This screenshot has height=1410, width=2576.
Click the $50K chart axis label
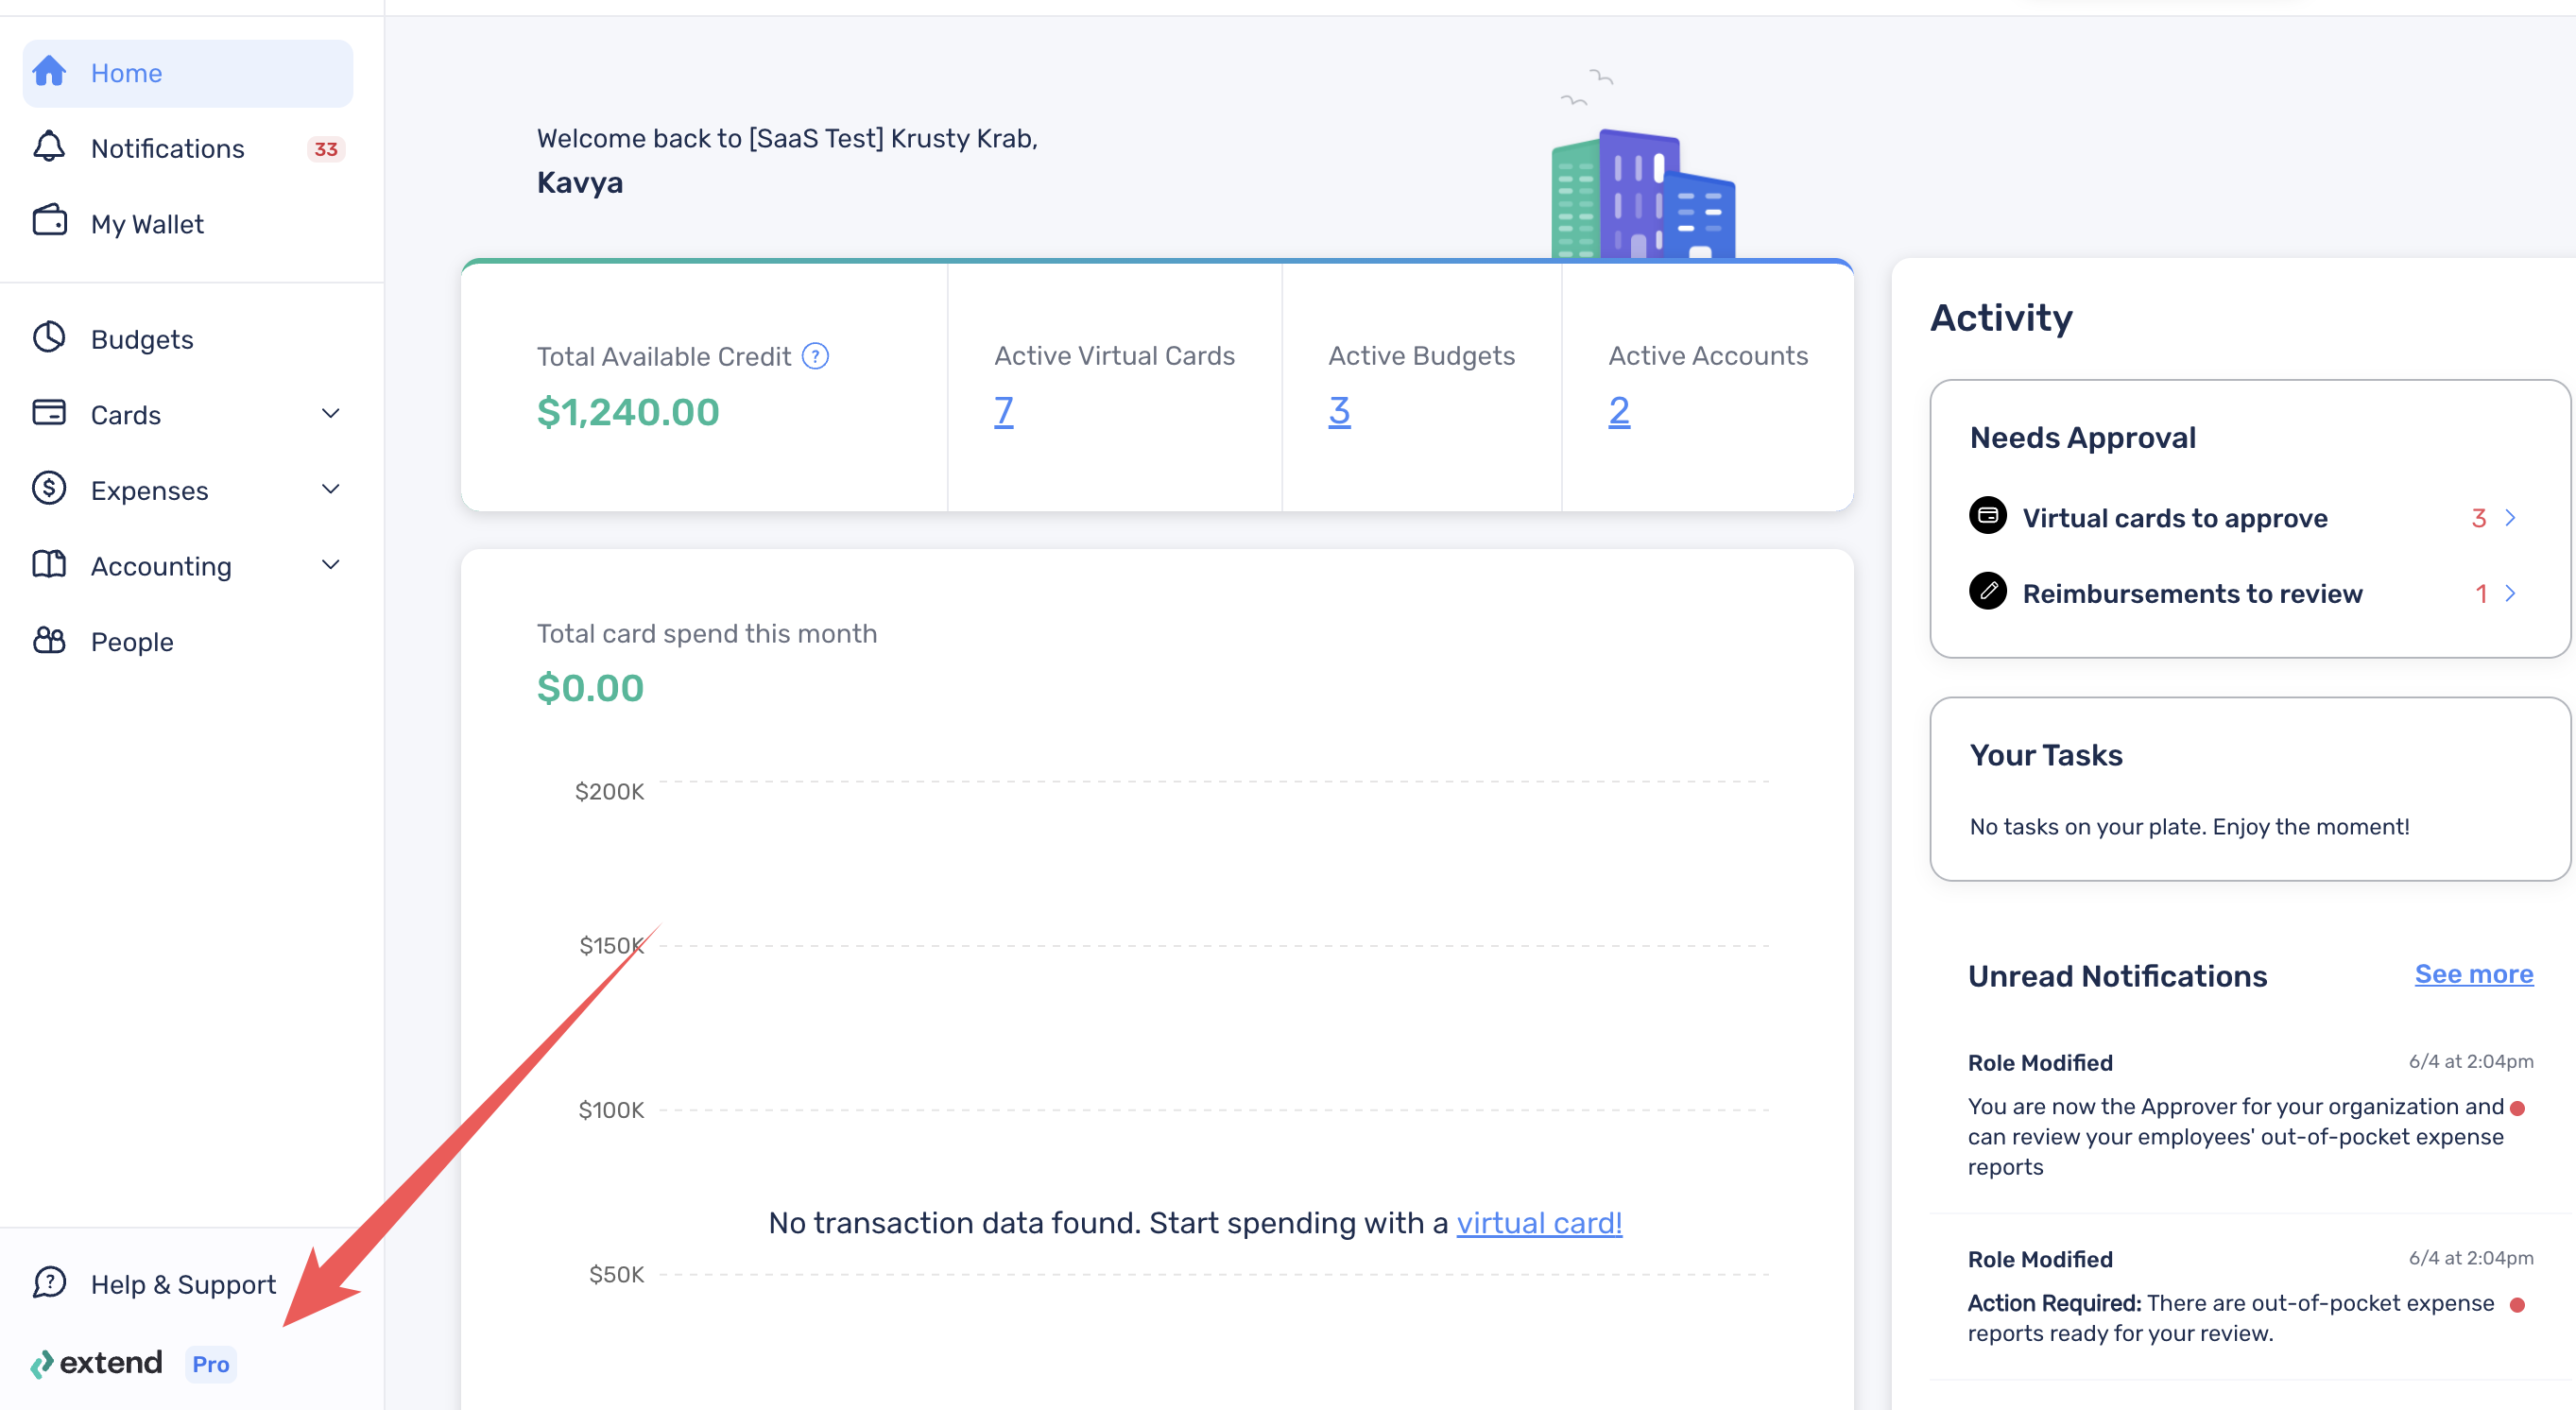click(616, 1273)
